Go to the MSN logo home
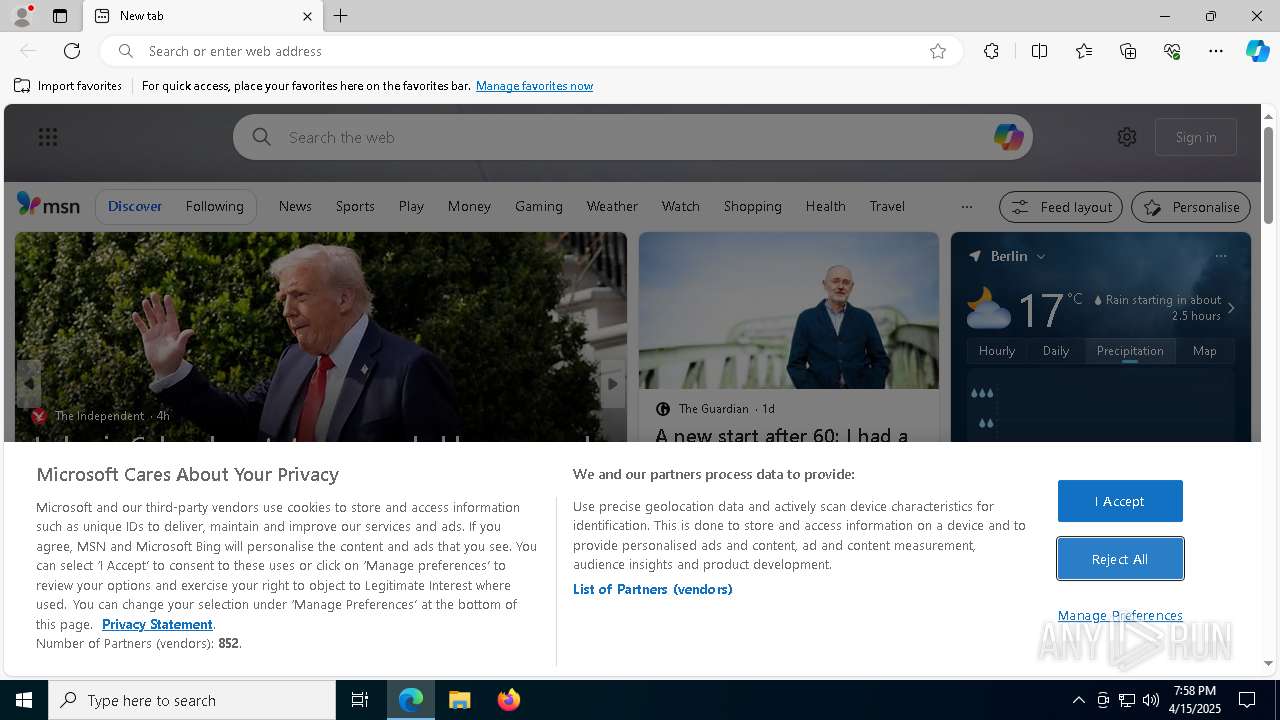Screen dimensions: 1280x720 pyautogui.click(x=48, y=205)
